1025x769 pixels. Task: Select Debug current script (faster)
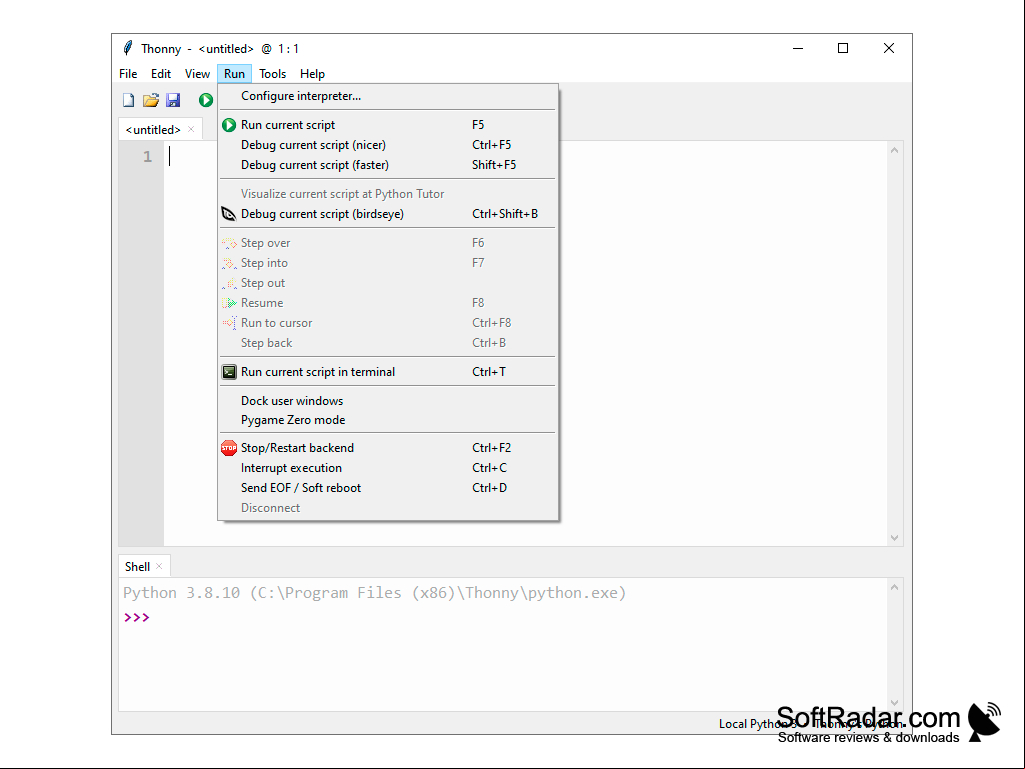pos(388,165)
